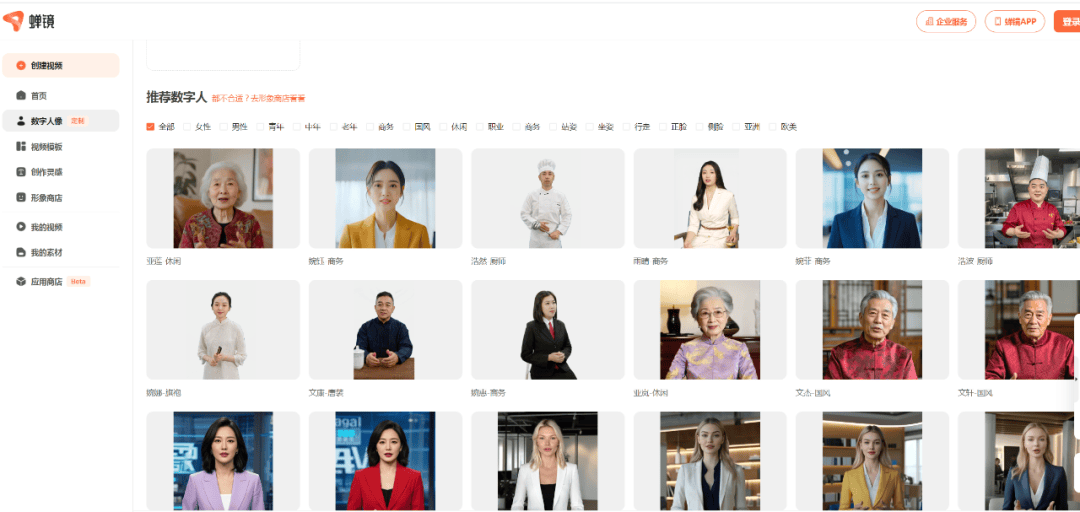Image resolution: width=1080 pixels, height=512 pixels.
Task: Click the 企业服务 button
Action: coord(946,21)
